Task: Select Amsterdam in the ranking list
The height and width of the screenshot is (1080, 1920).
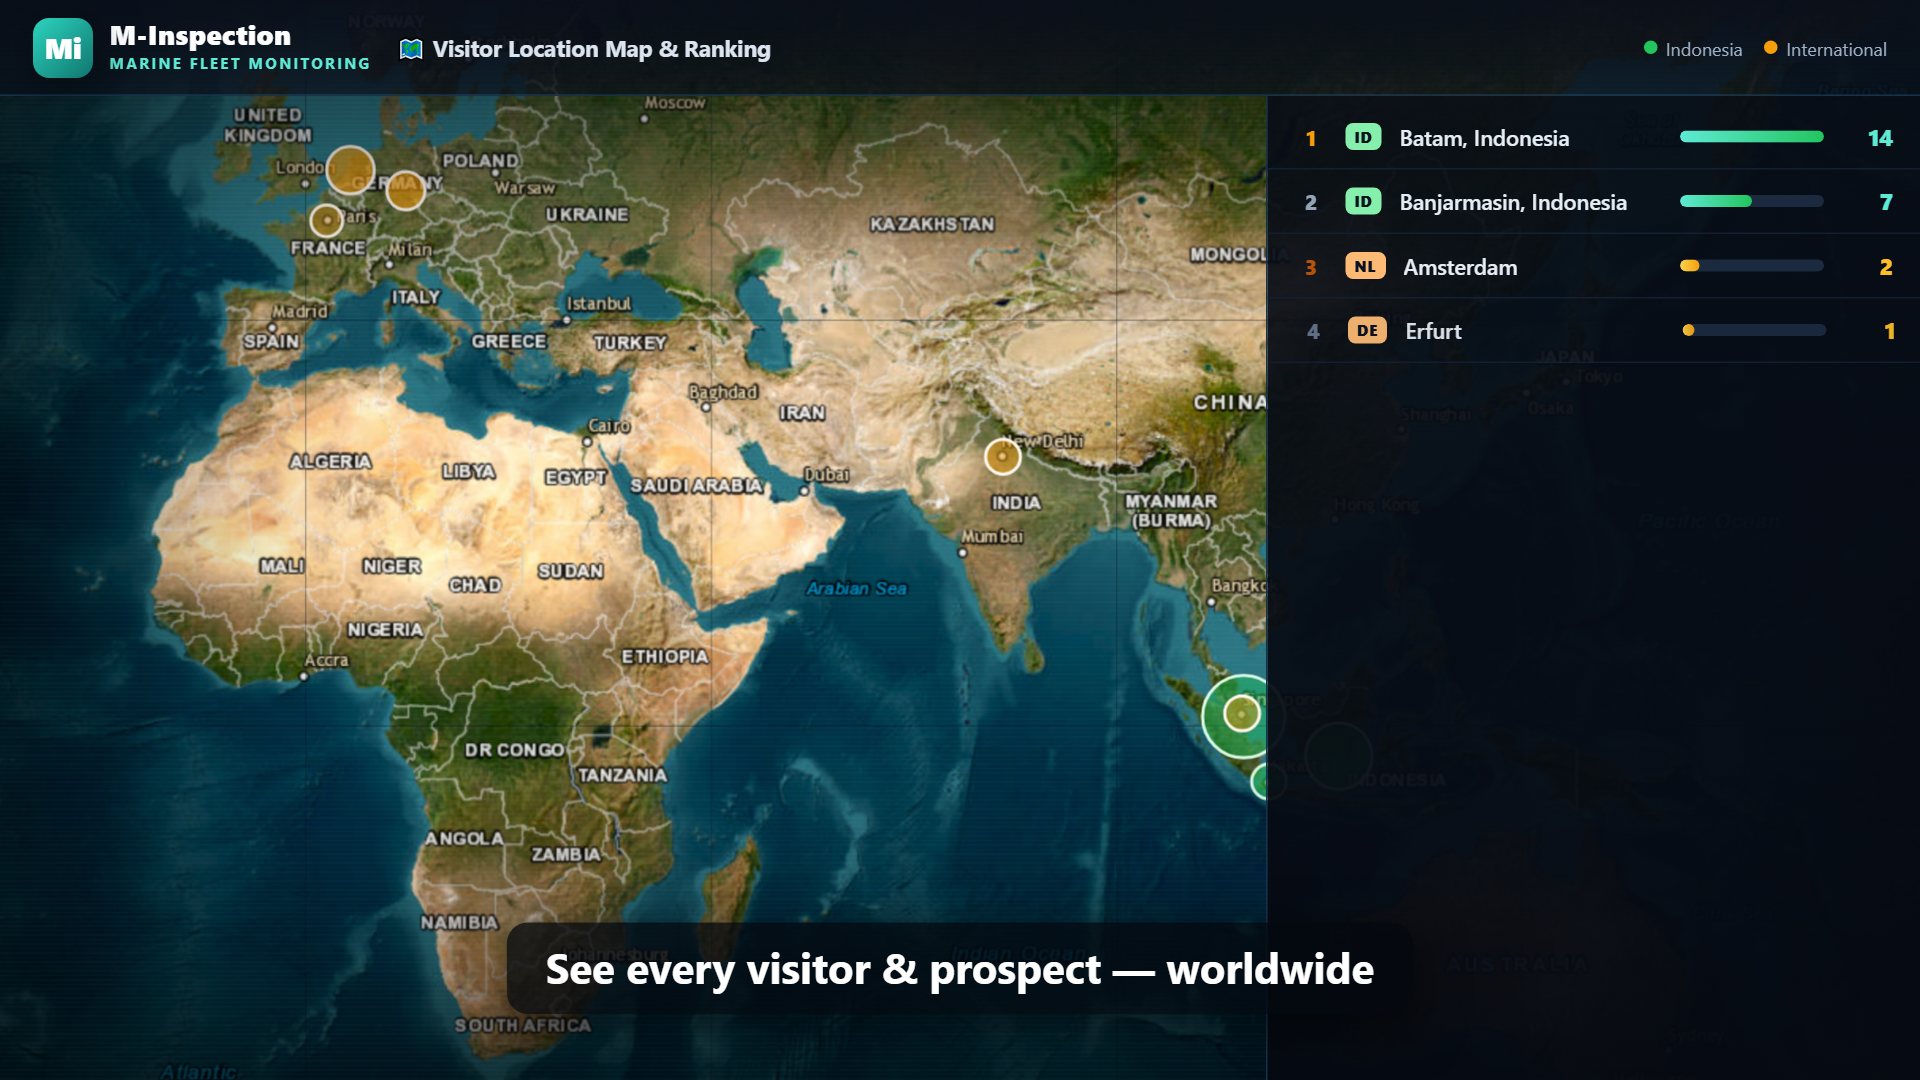Action: tap(1593, 266)
